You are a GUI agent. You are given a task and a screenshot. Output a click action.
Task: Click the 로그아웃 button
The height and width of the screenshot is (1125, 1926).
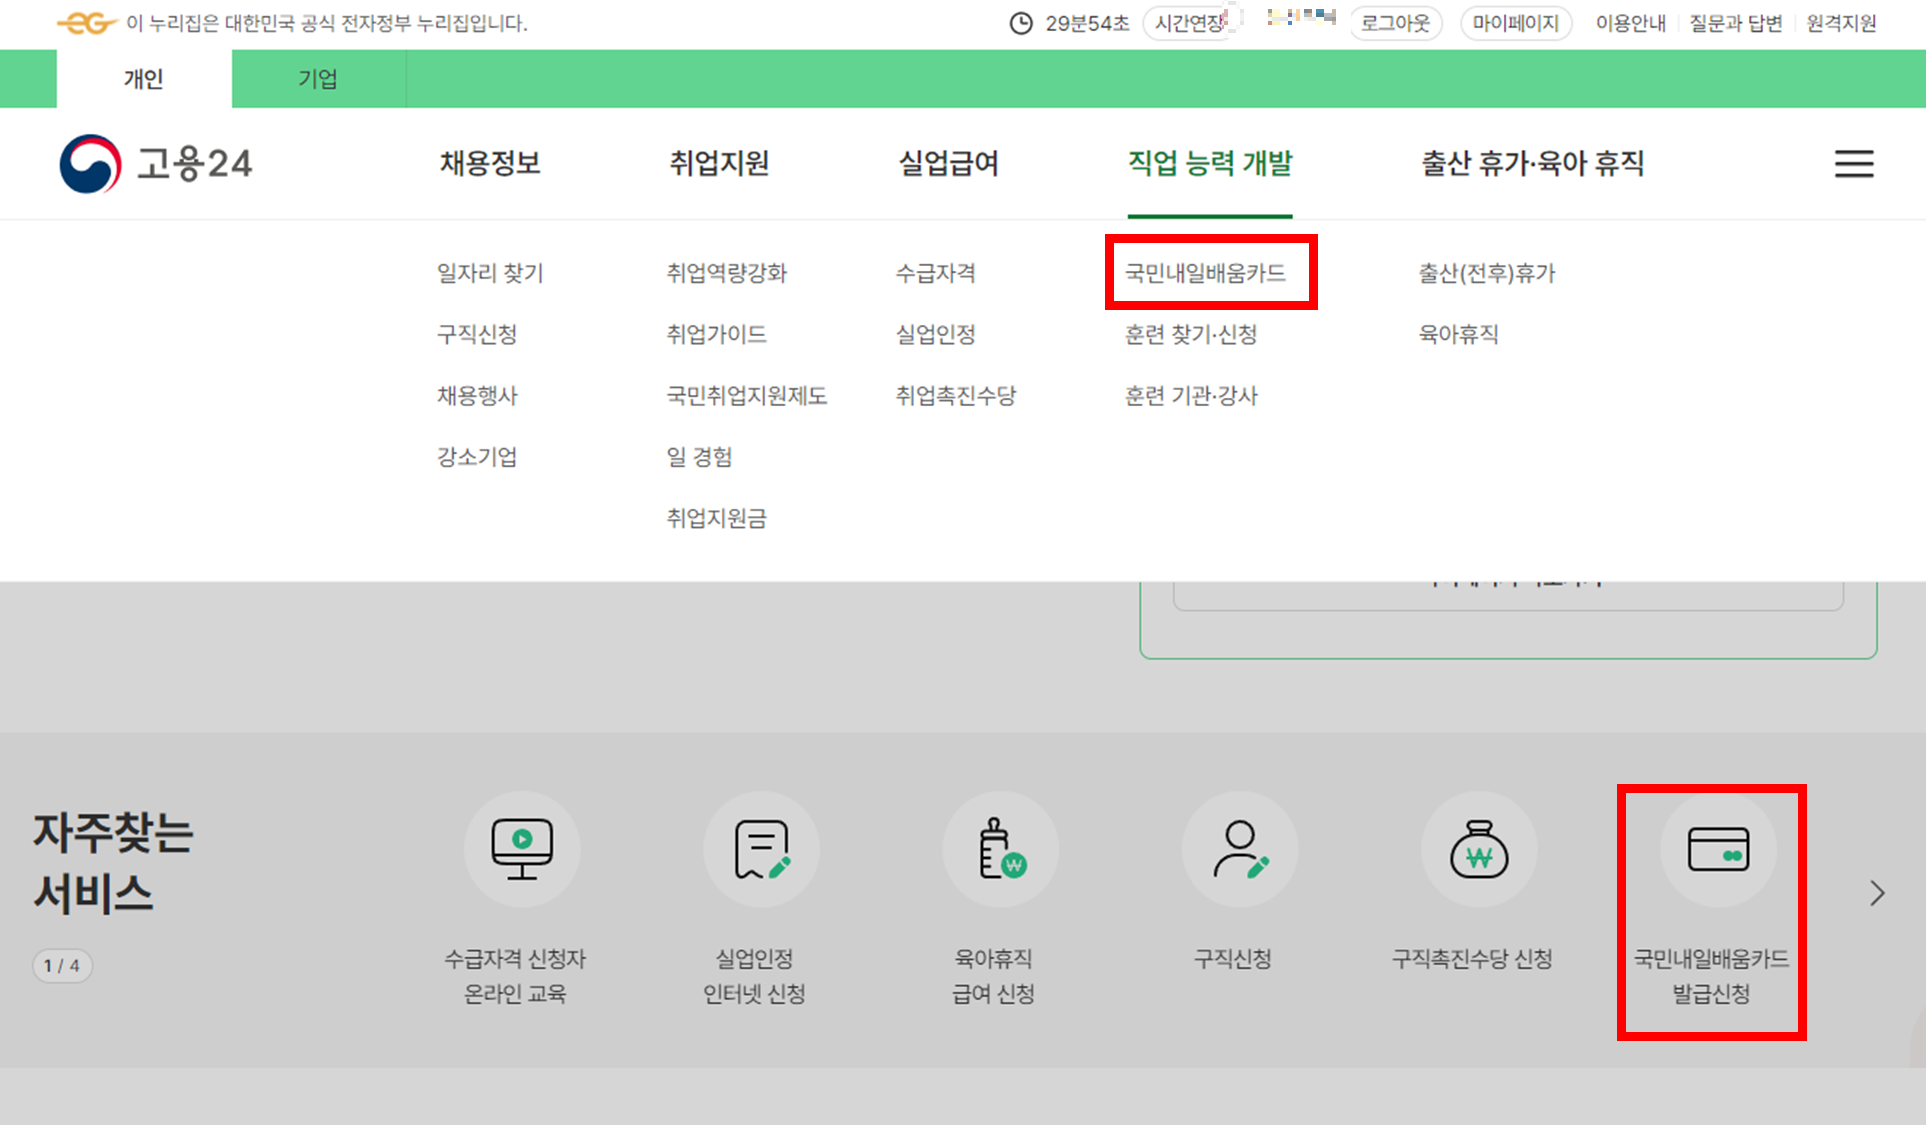1395,23
